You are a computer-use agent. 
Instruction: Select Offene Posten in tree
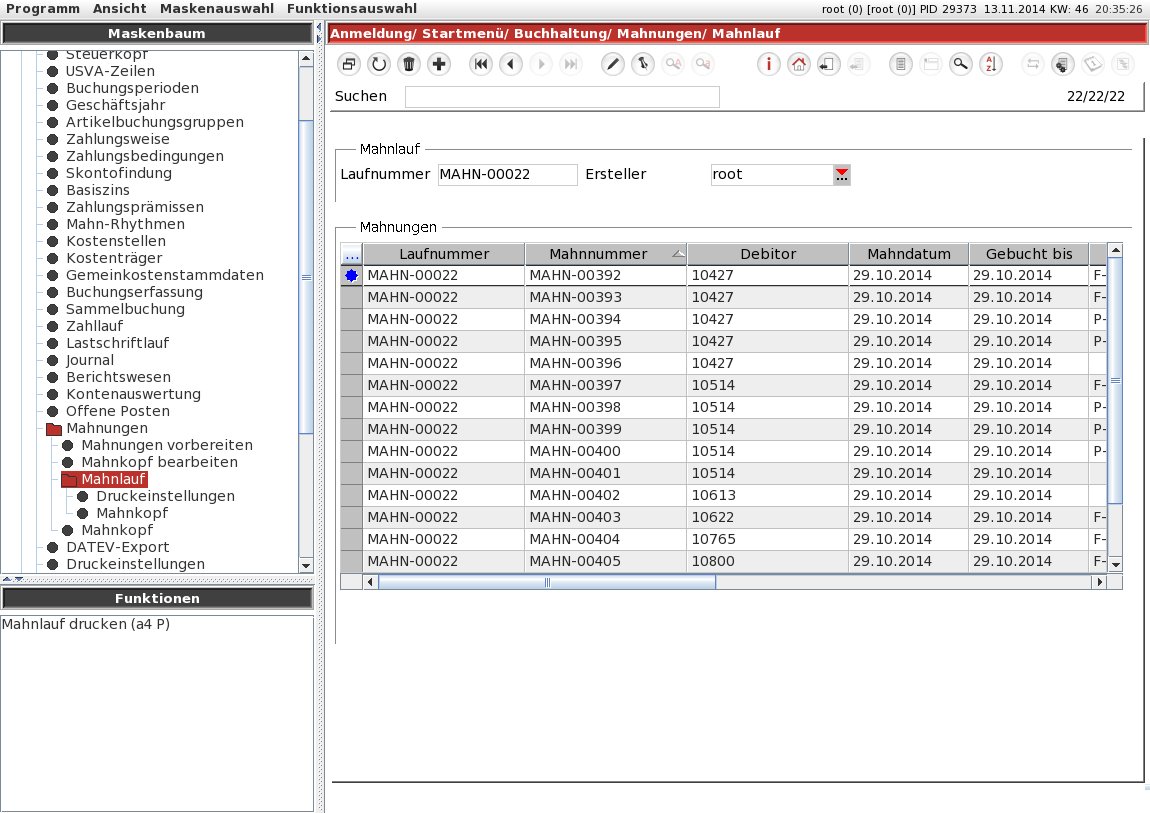click(x=117, y=411)
